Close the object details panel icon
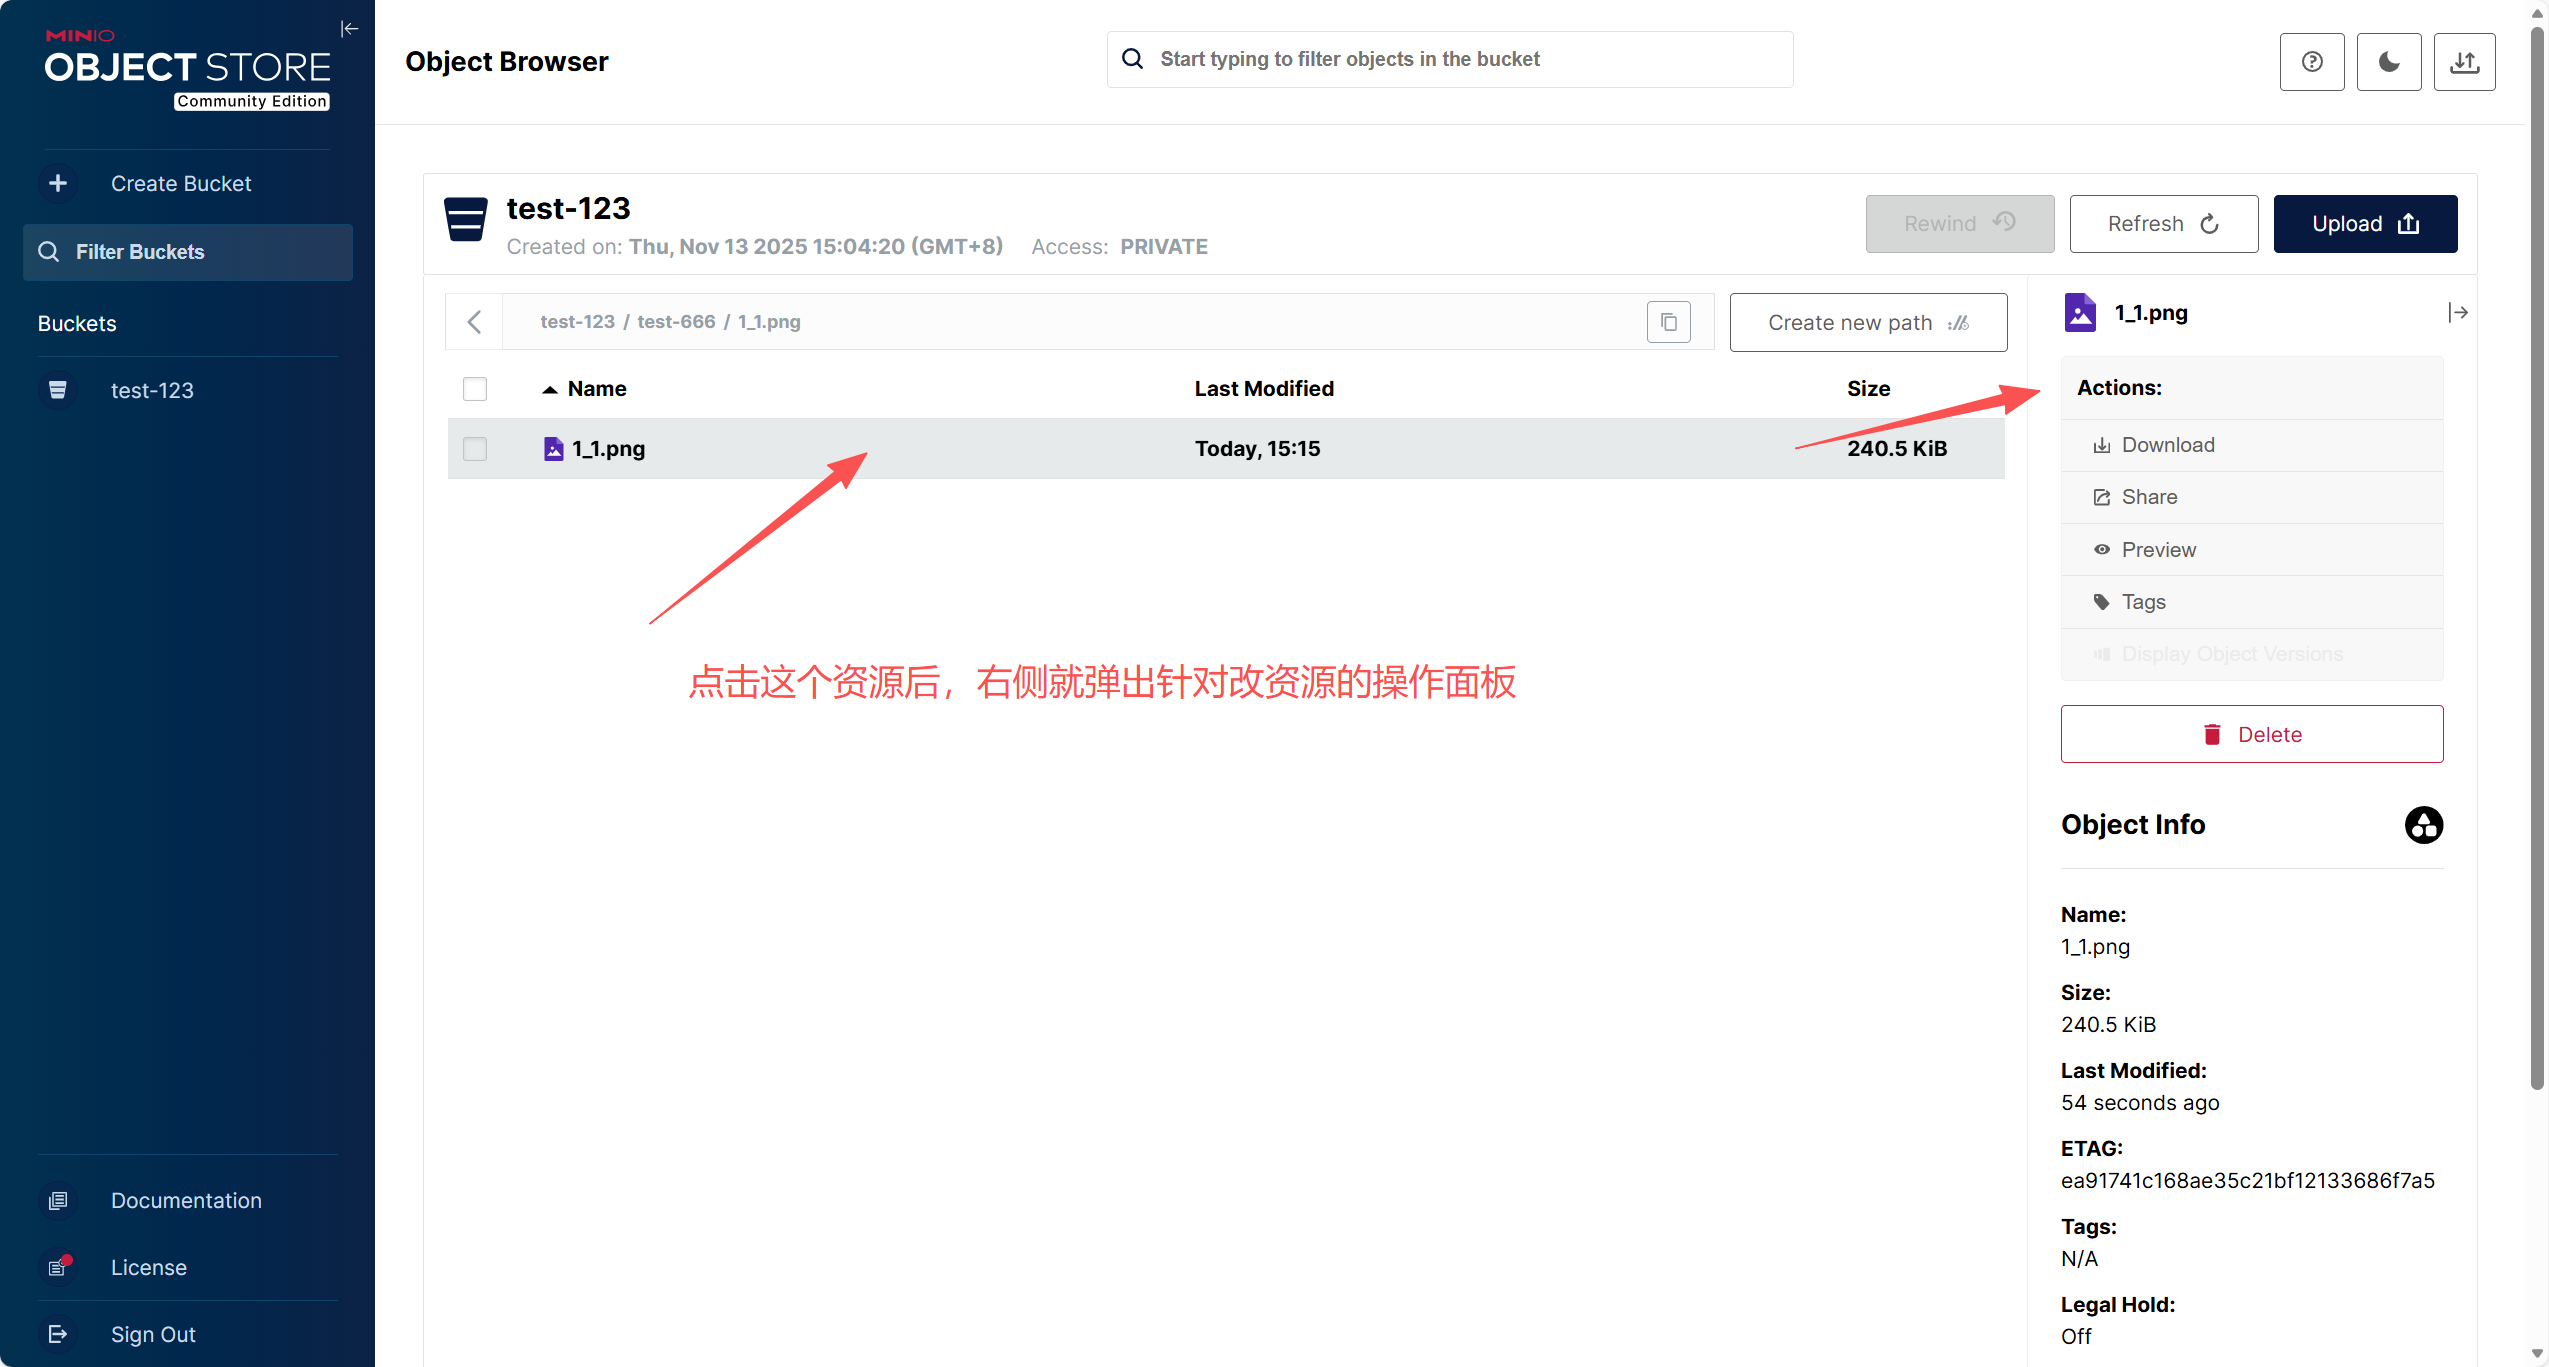Viewport: 2549px width, 1367px height. pos(2457,313)
